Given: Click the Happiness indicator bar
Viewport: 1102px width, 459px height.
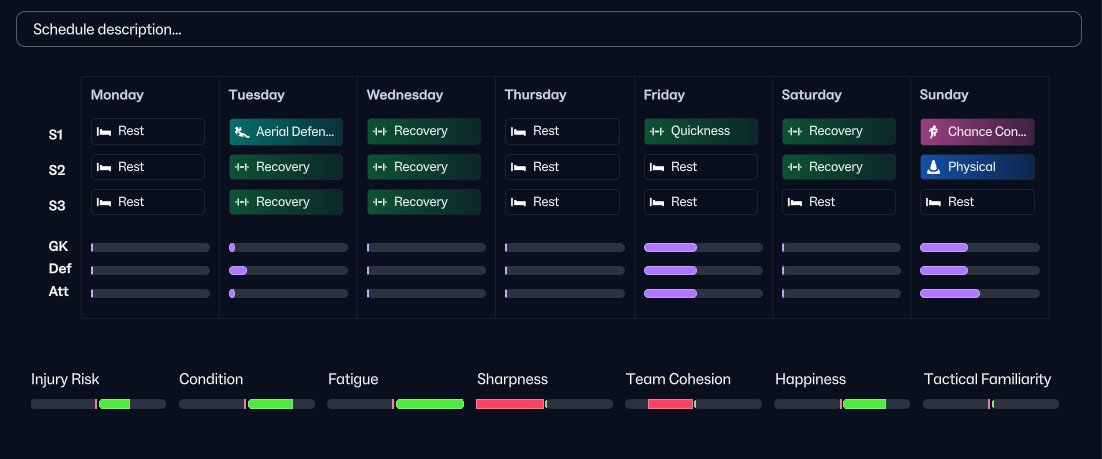Looking at the screenshot, I should click(x=842, y=404).
